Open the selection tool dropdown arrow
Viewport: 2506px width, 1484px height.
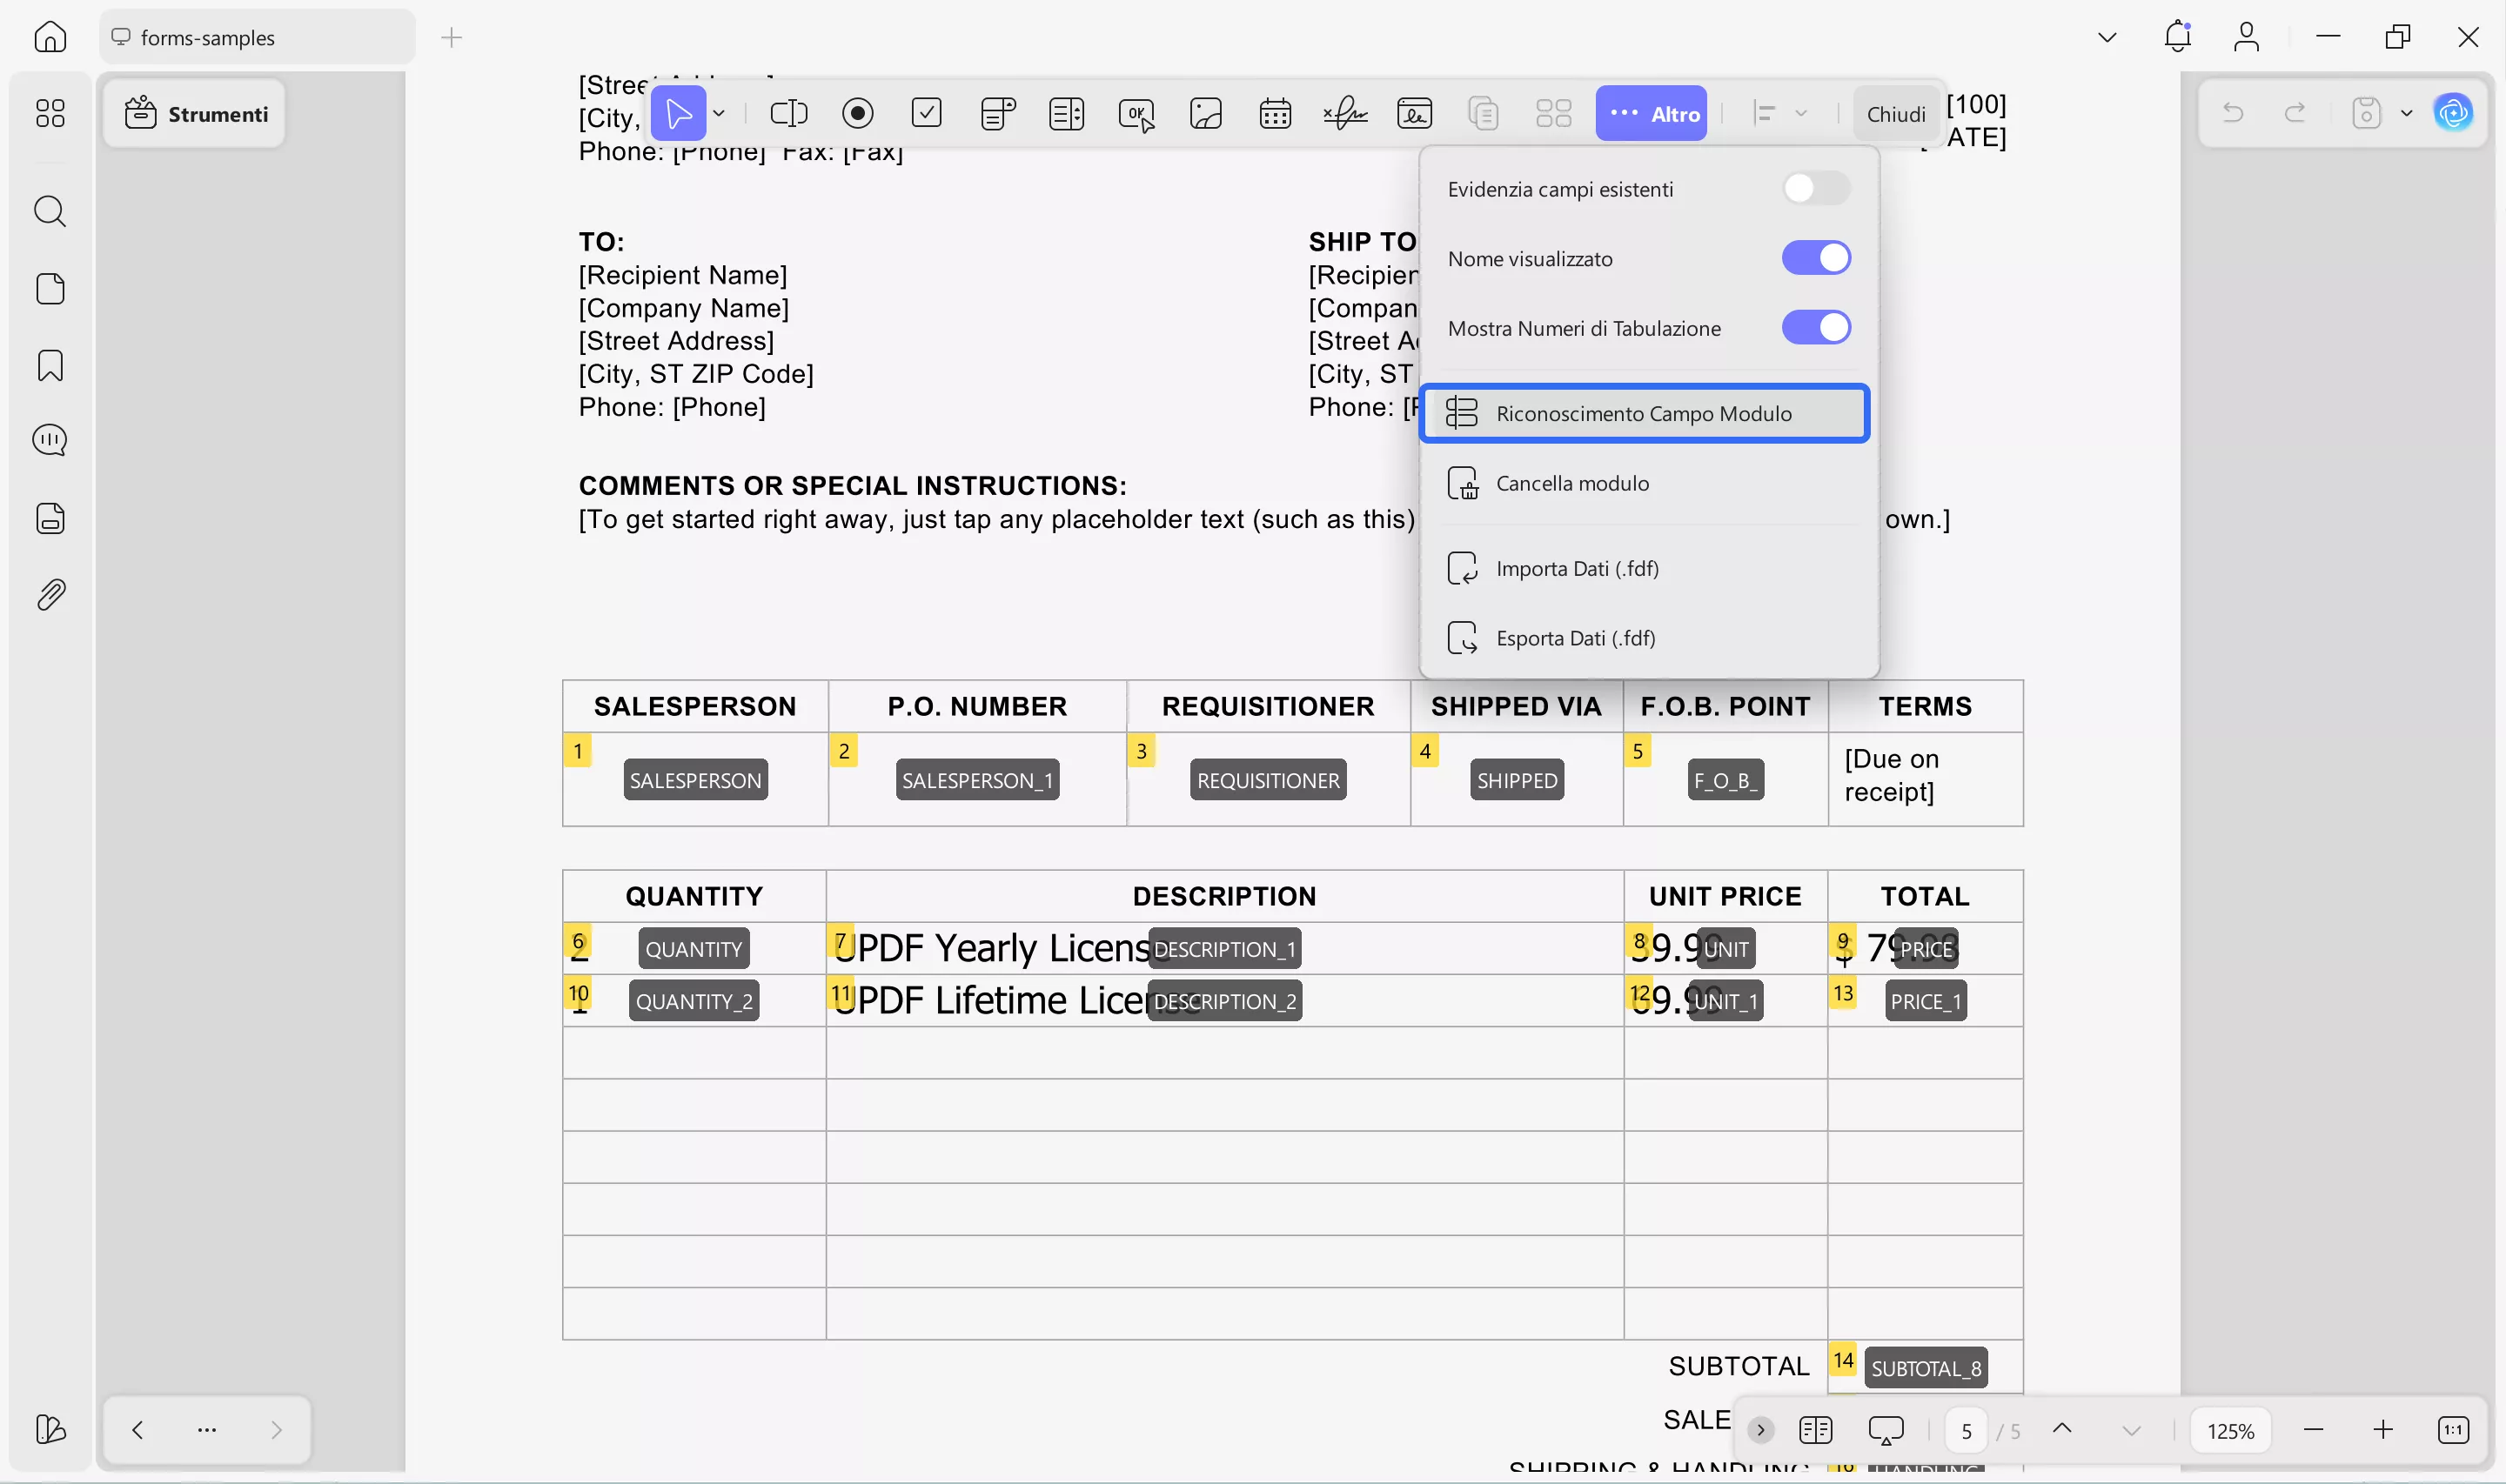click(x=718, y=113)
